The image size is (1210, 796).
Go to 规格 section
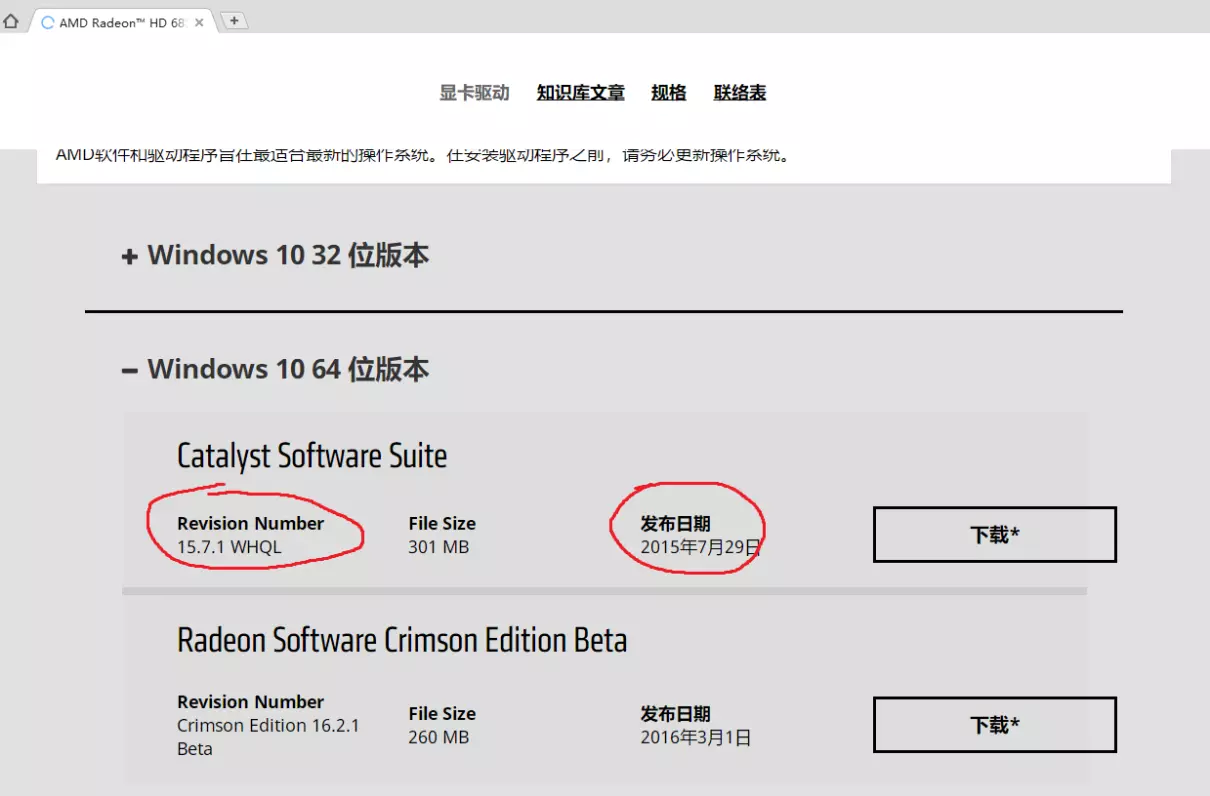pyautogui.click(x=669, y=93)
